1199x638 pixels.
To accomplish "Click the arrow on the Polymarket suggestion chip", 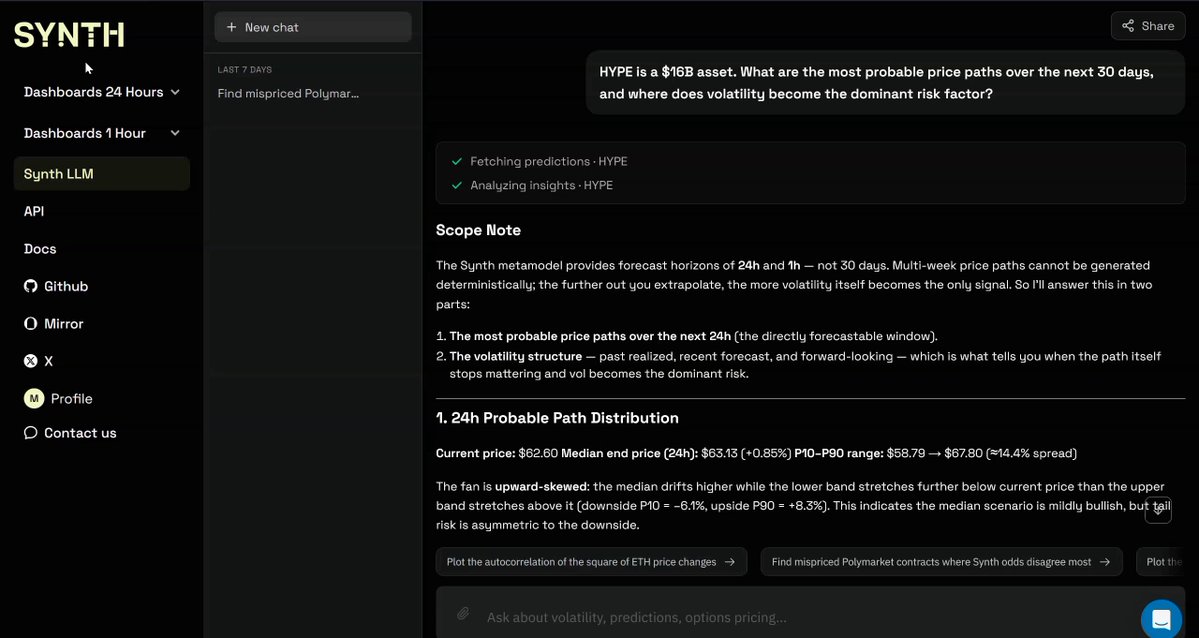I will click(x=1105, y=562).
